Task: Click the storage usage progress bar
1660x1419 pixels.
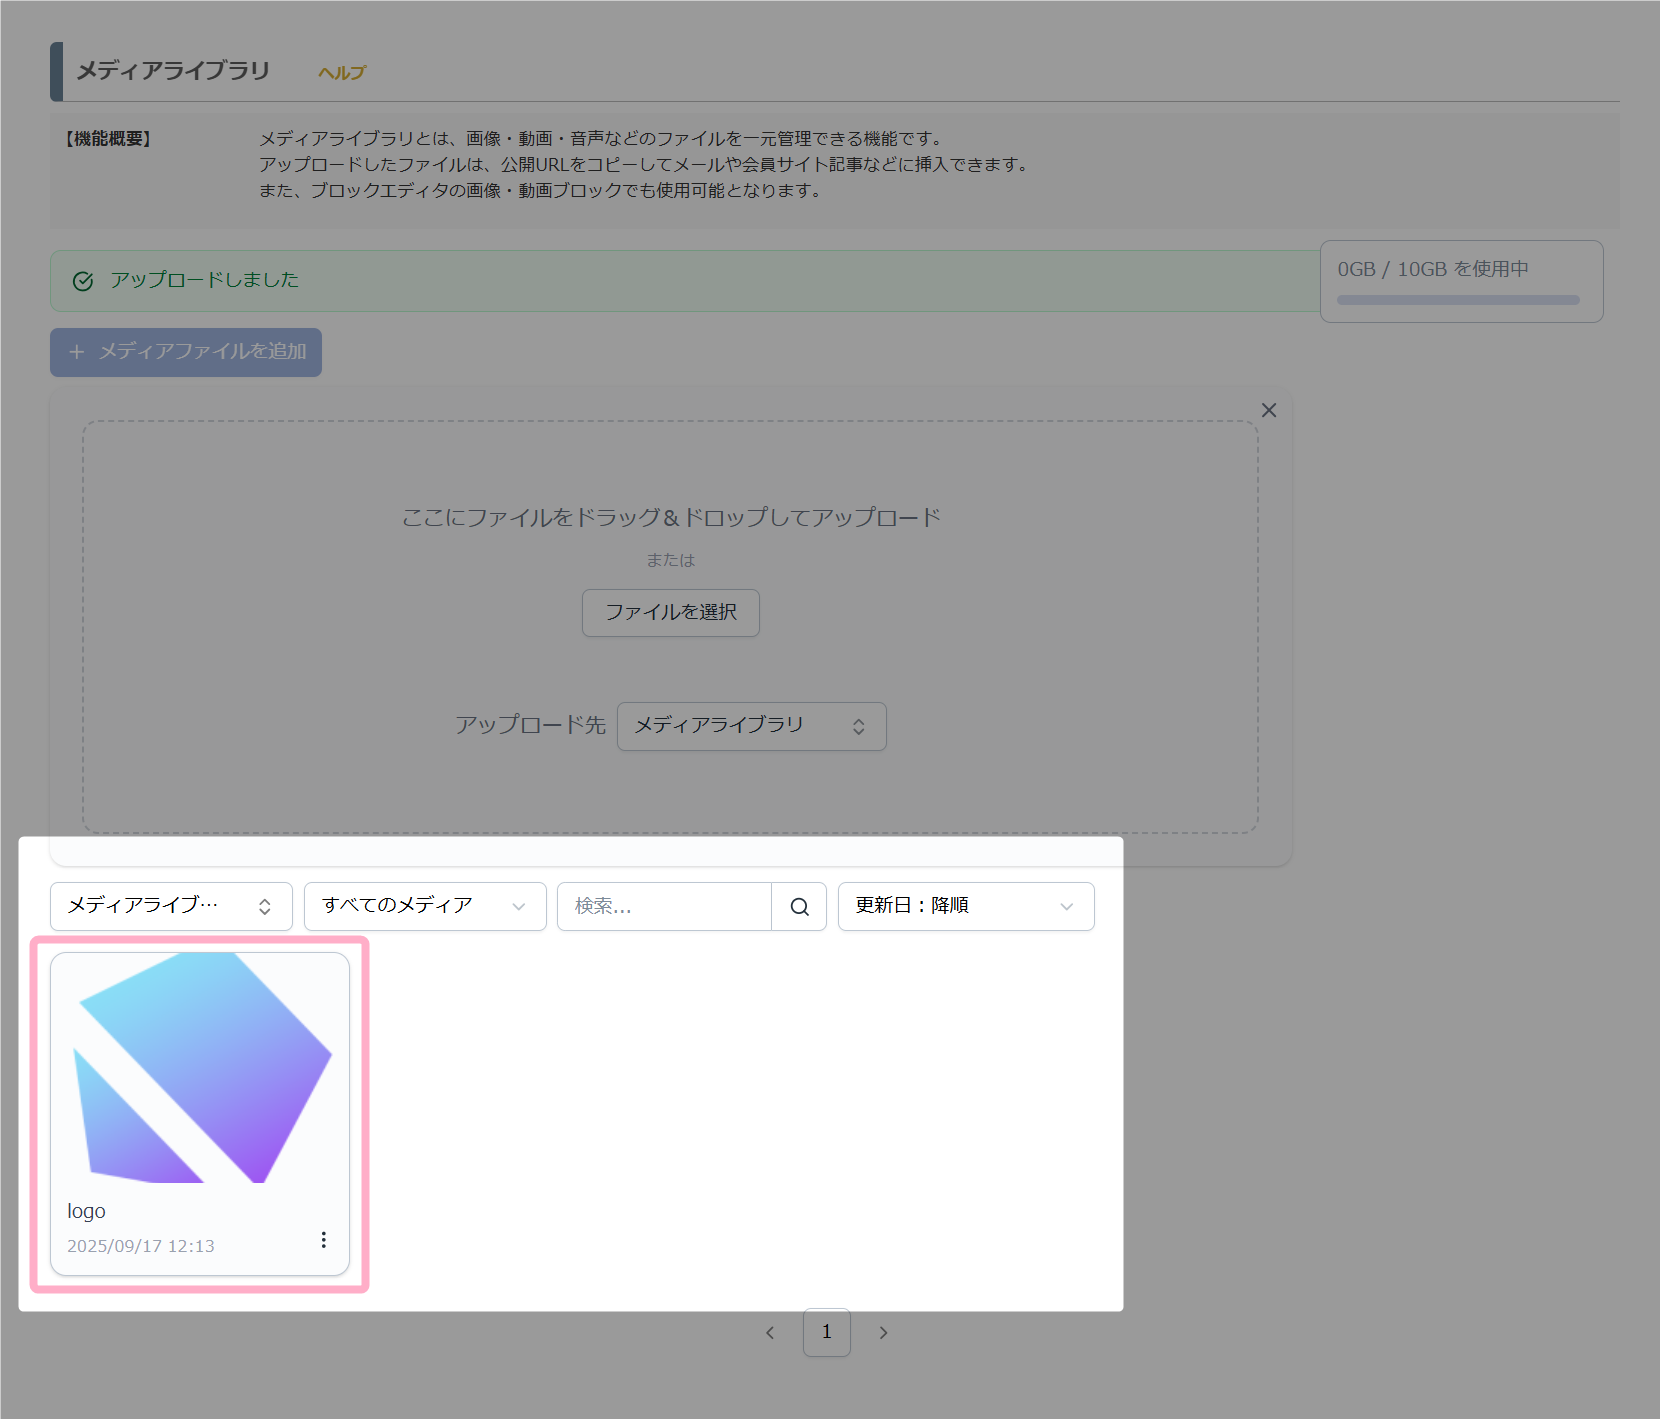Action: [x=1458, y=300]
